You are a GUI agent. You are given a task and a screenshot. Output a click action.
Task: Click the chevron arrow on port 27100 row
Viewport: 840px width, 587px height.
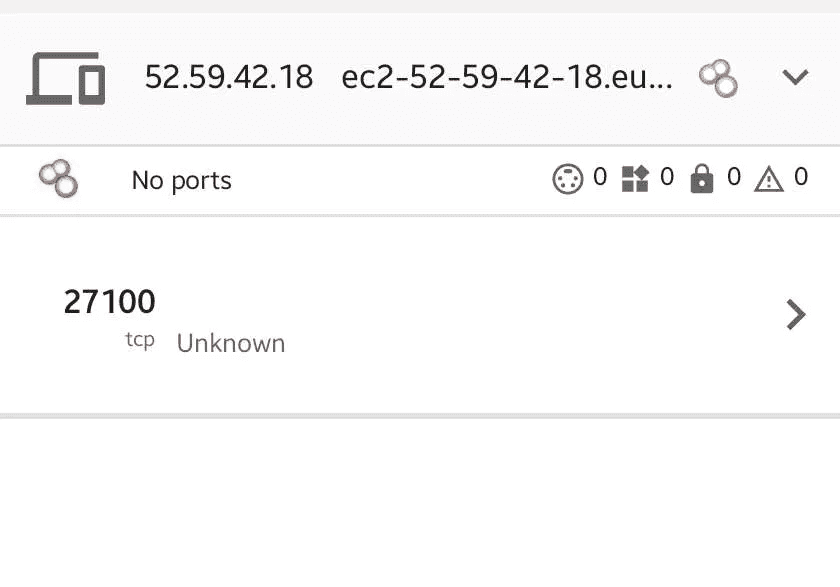point(796,314)
